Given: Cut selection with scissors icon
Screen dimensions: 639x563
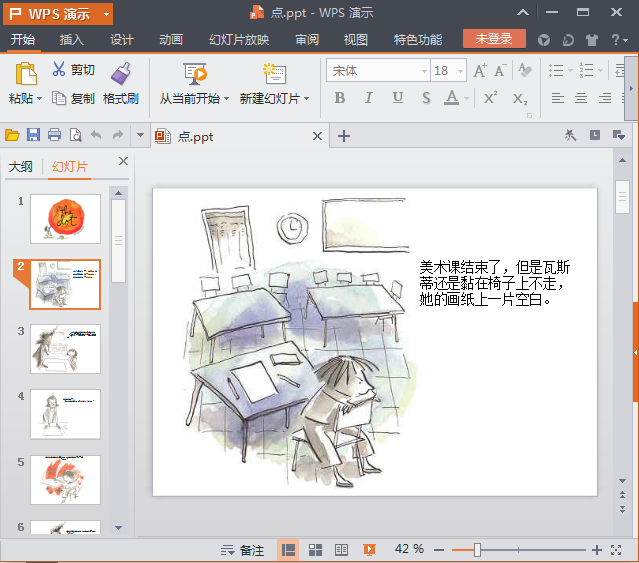Looking at the screenshot, I should pyautogui.click(x=59, y=69).
